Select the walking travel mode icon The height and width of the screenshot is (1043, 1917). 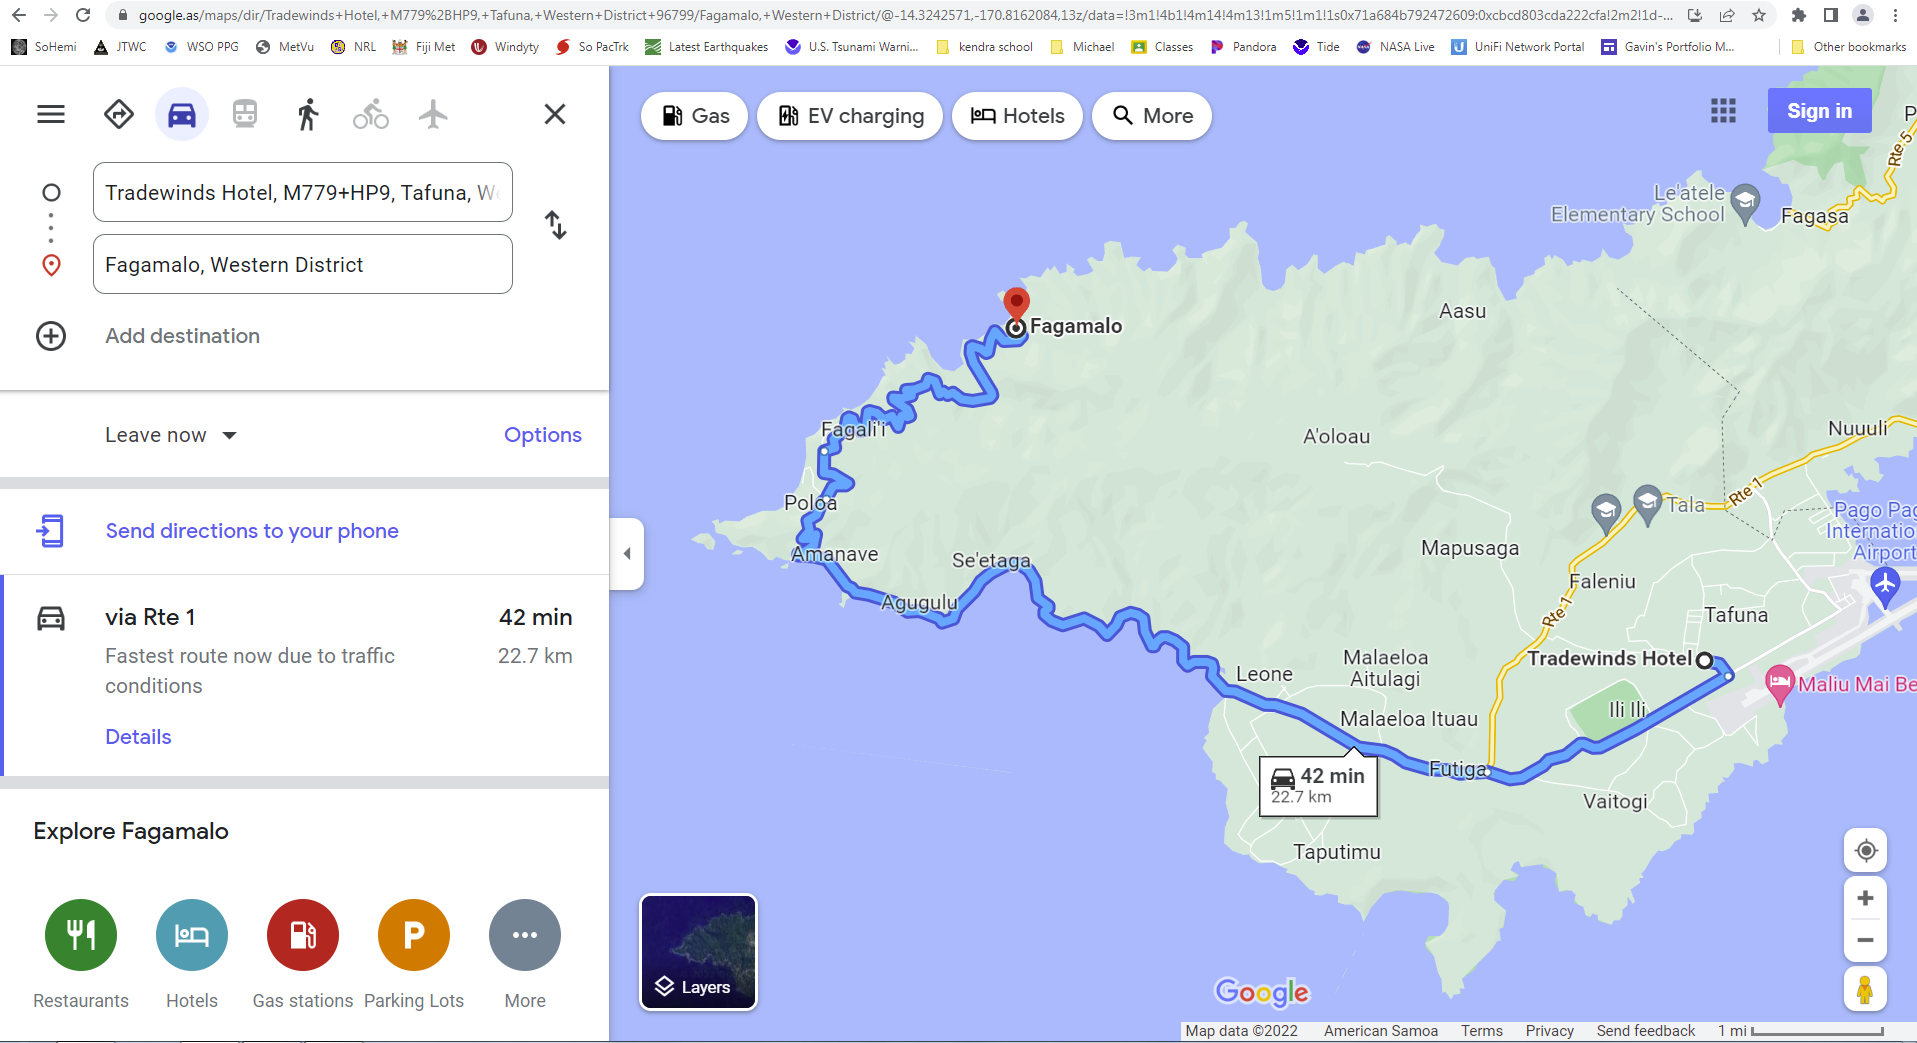tap(308, 115)
